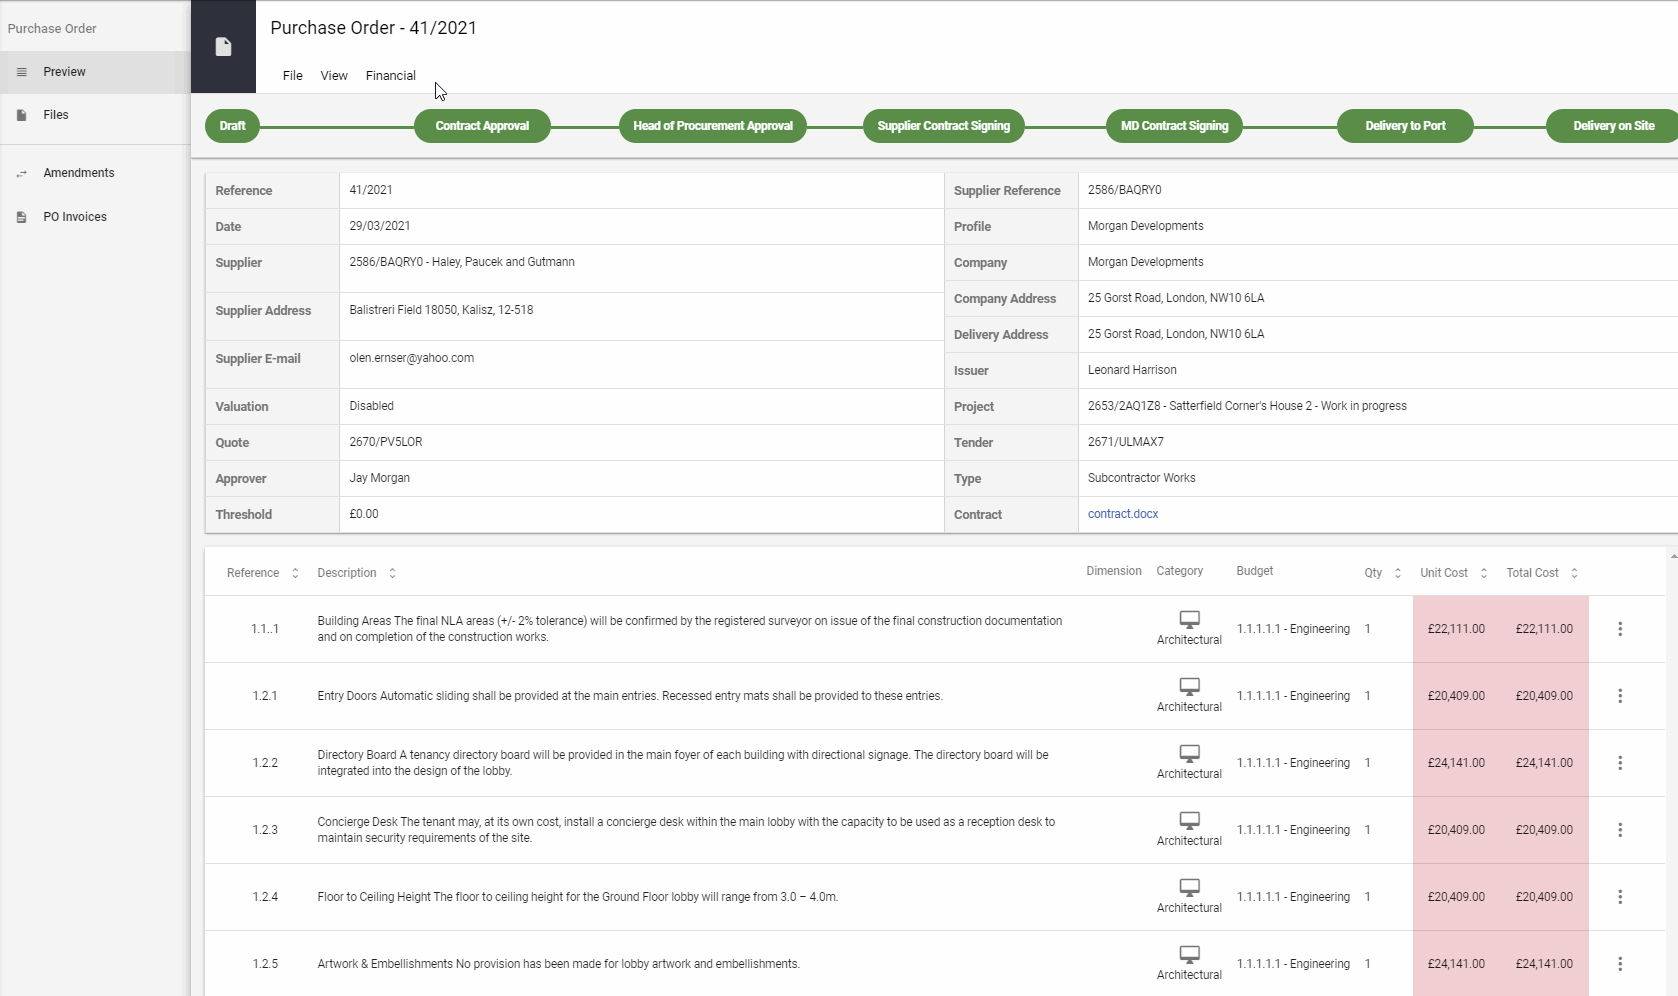Open the Preview sidebar icon

[x=21, y=71]
